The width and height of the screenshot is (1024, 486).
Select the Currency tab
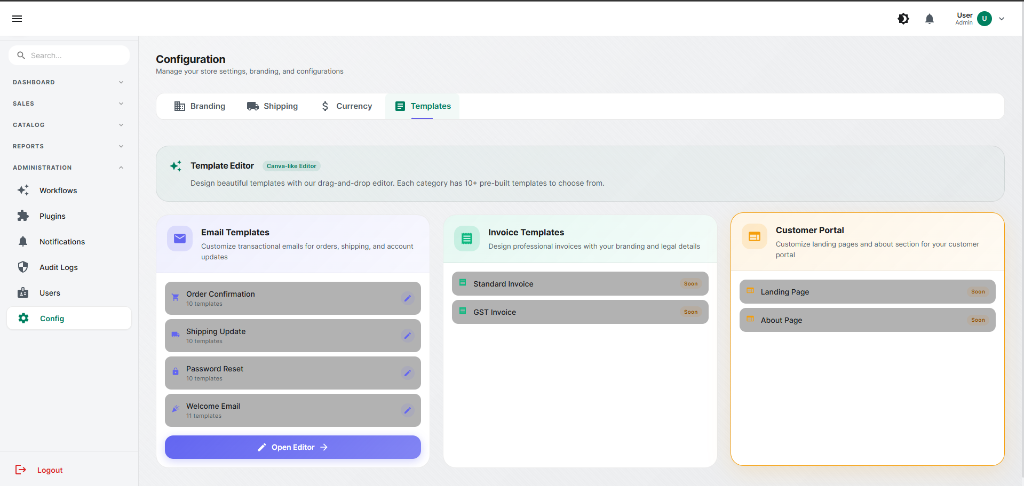point(346,106)
